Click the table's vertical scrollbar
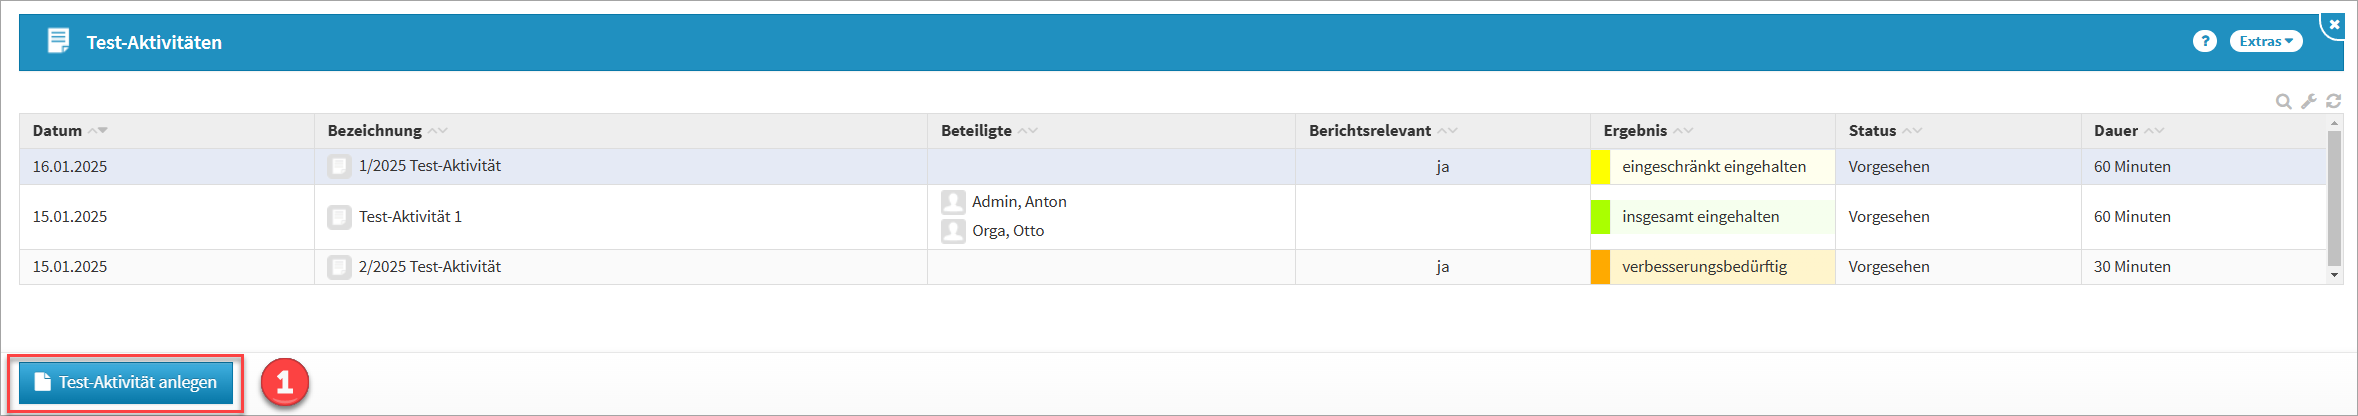Viewport: 2358px width, 416px height. (2334, 200)
